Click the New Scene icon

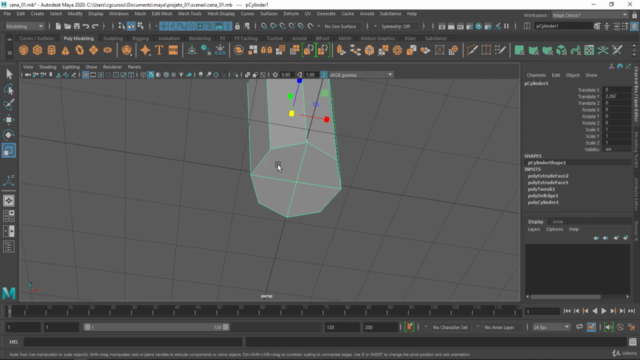pos(58,26)
